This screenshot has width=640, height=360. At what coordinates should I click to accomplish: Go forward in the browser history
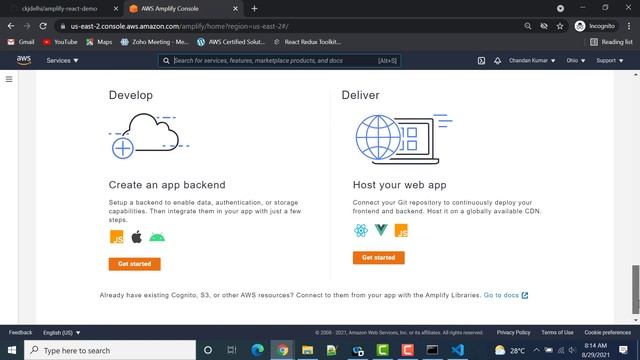tap(27, 26)
